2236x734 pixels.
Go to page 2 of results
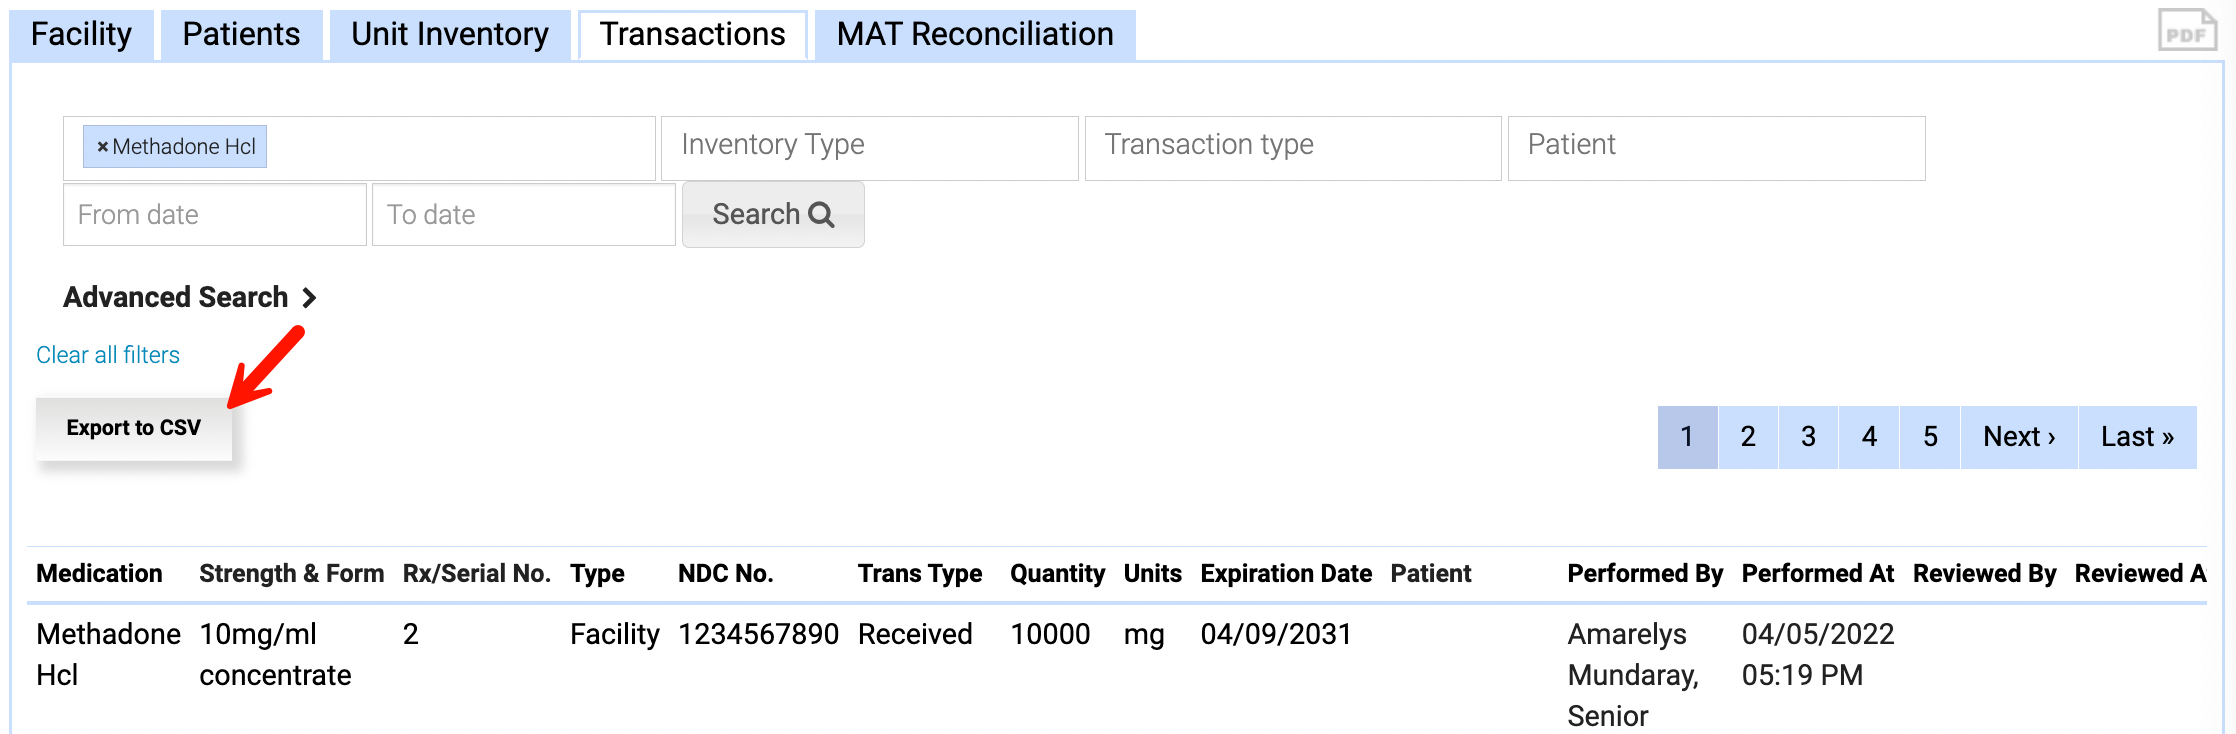[1748, 437]
